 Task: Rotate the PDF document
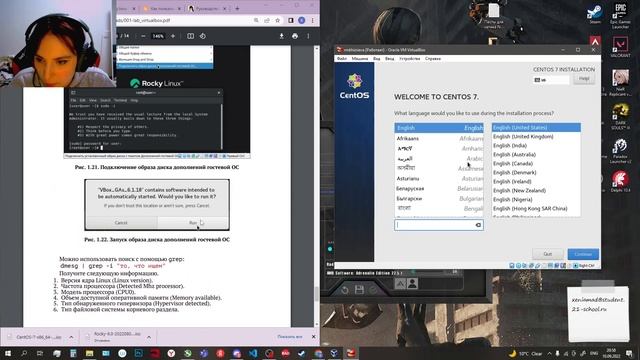(x=203, y=36)
